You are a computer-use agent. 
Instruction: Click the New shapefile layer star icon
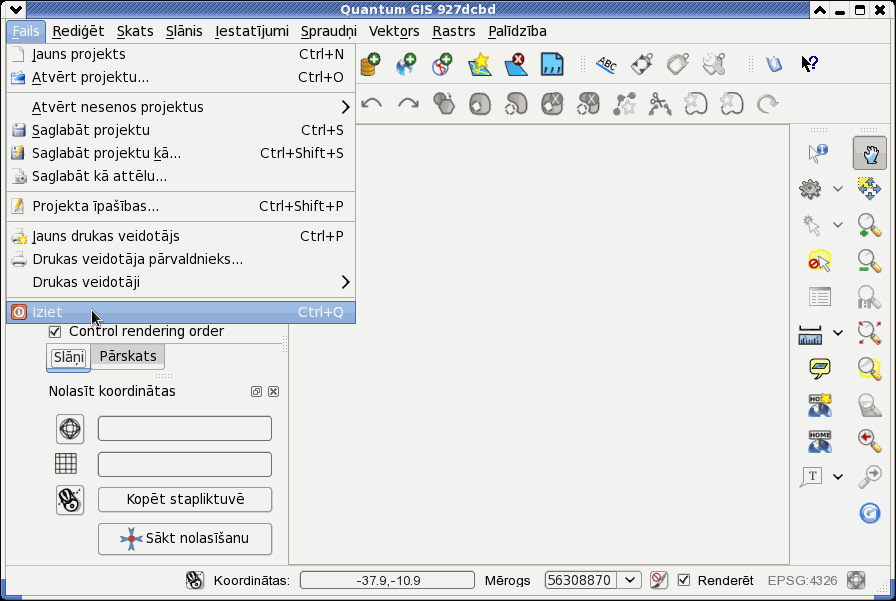479,64
